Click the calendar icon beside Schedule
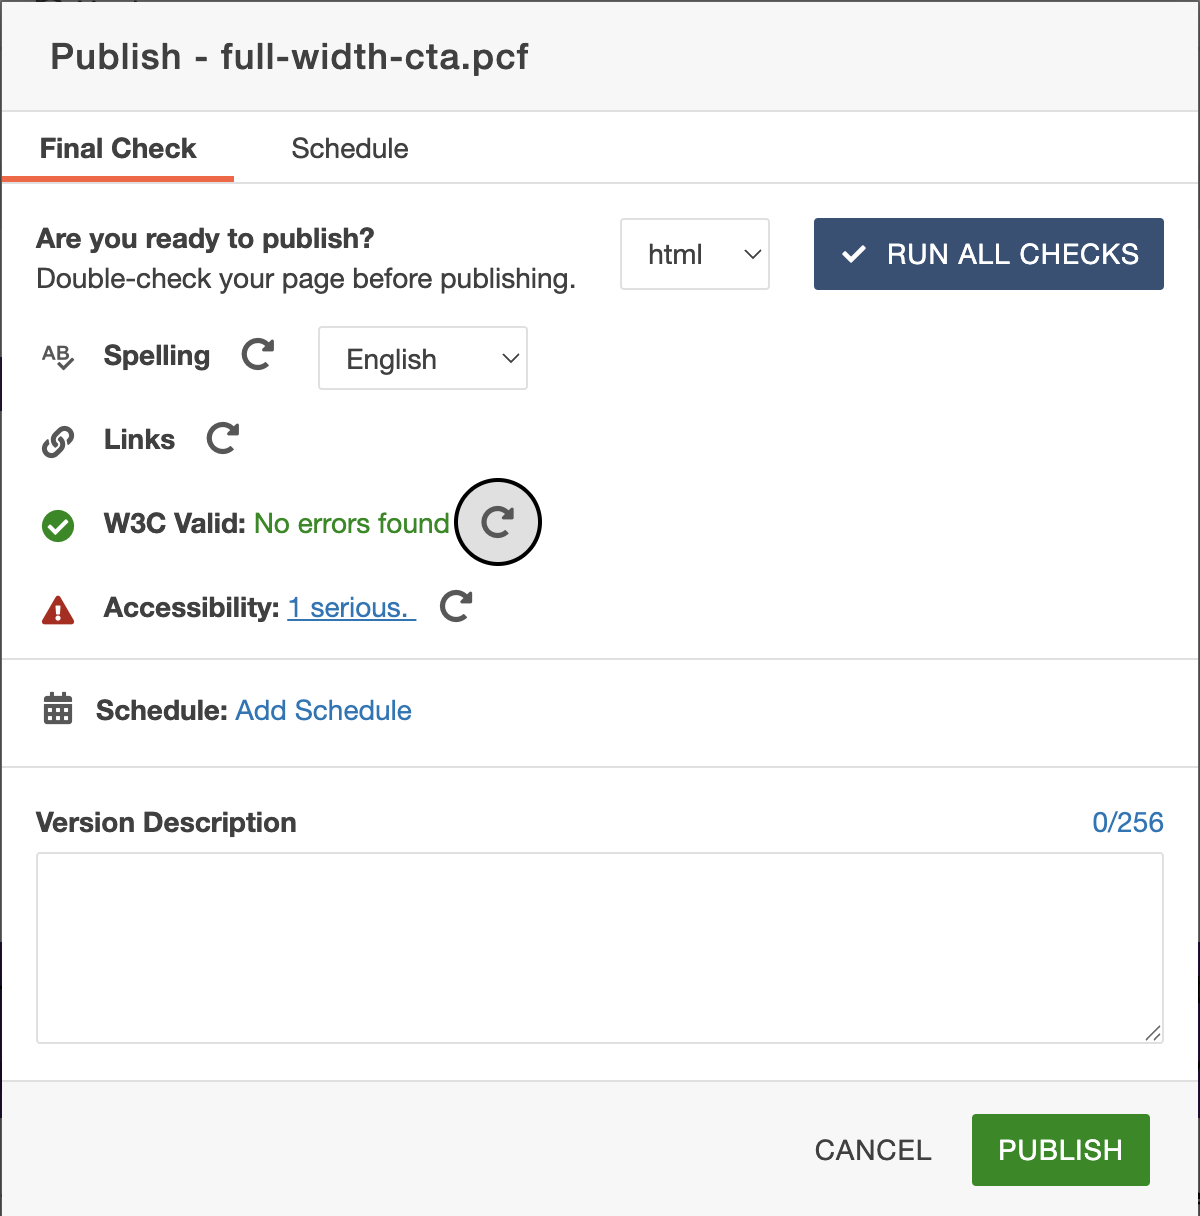The height and width of the screenshot is (1216, 1200). (x=58, y=709)
